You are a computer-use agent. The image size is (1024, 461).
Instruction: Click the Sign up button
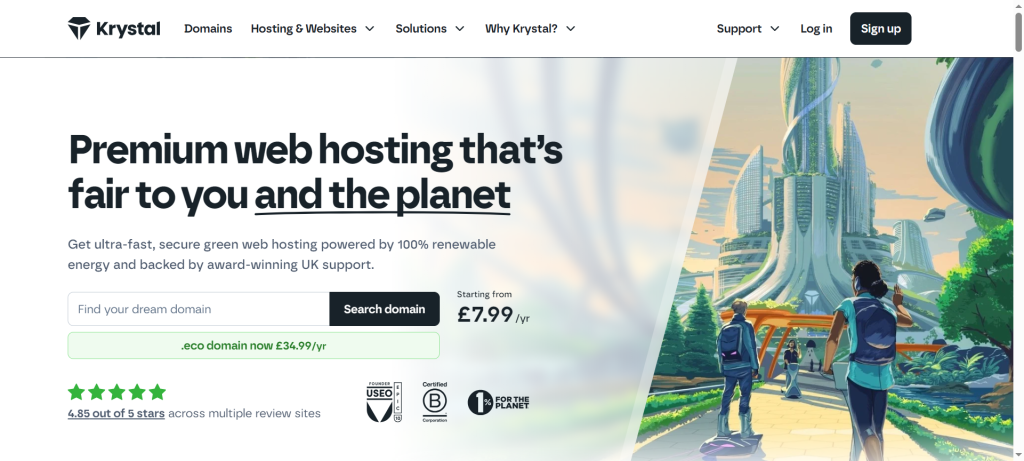pos(880,29)
